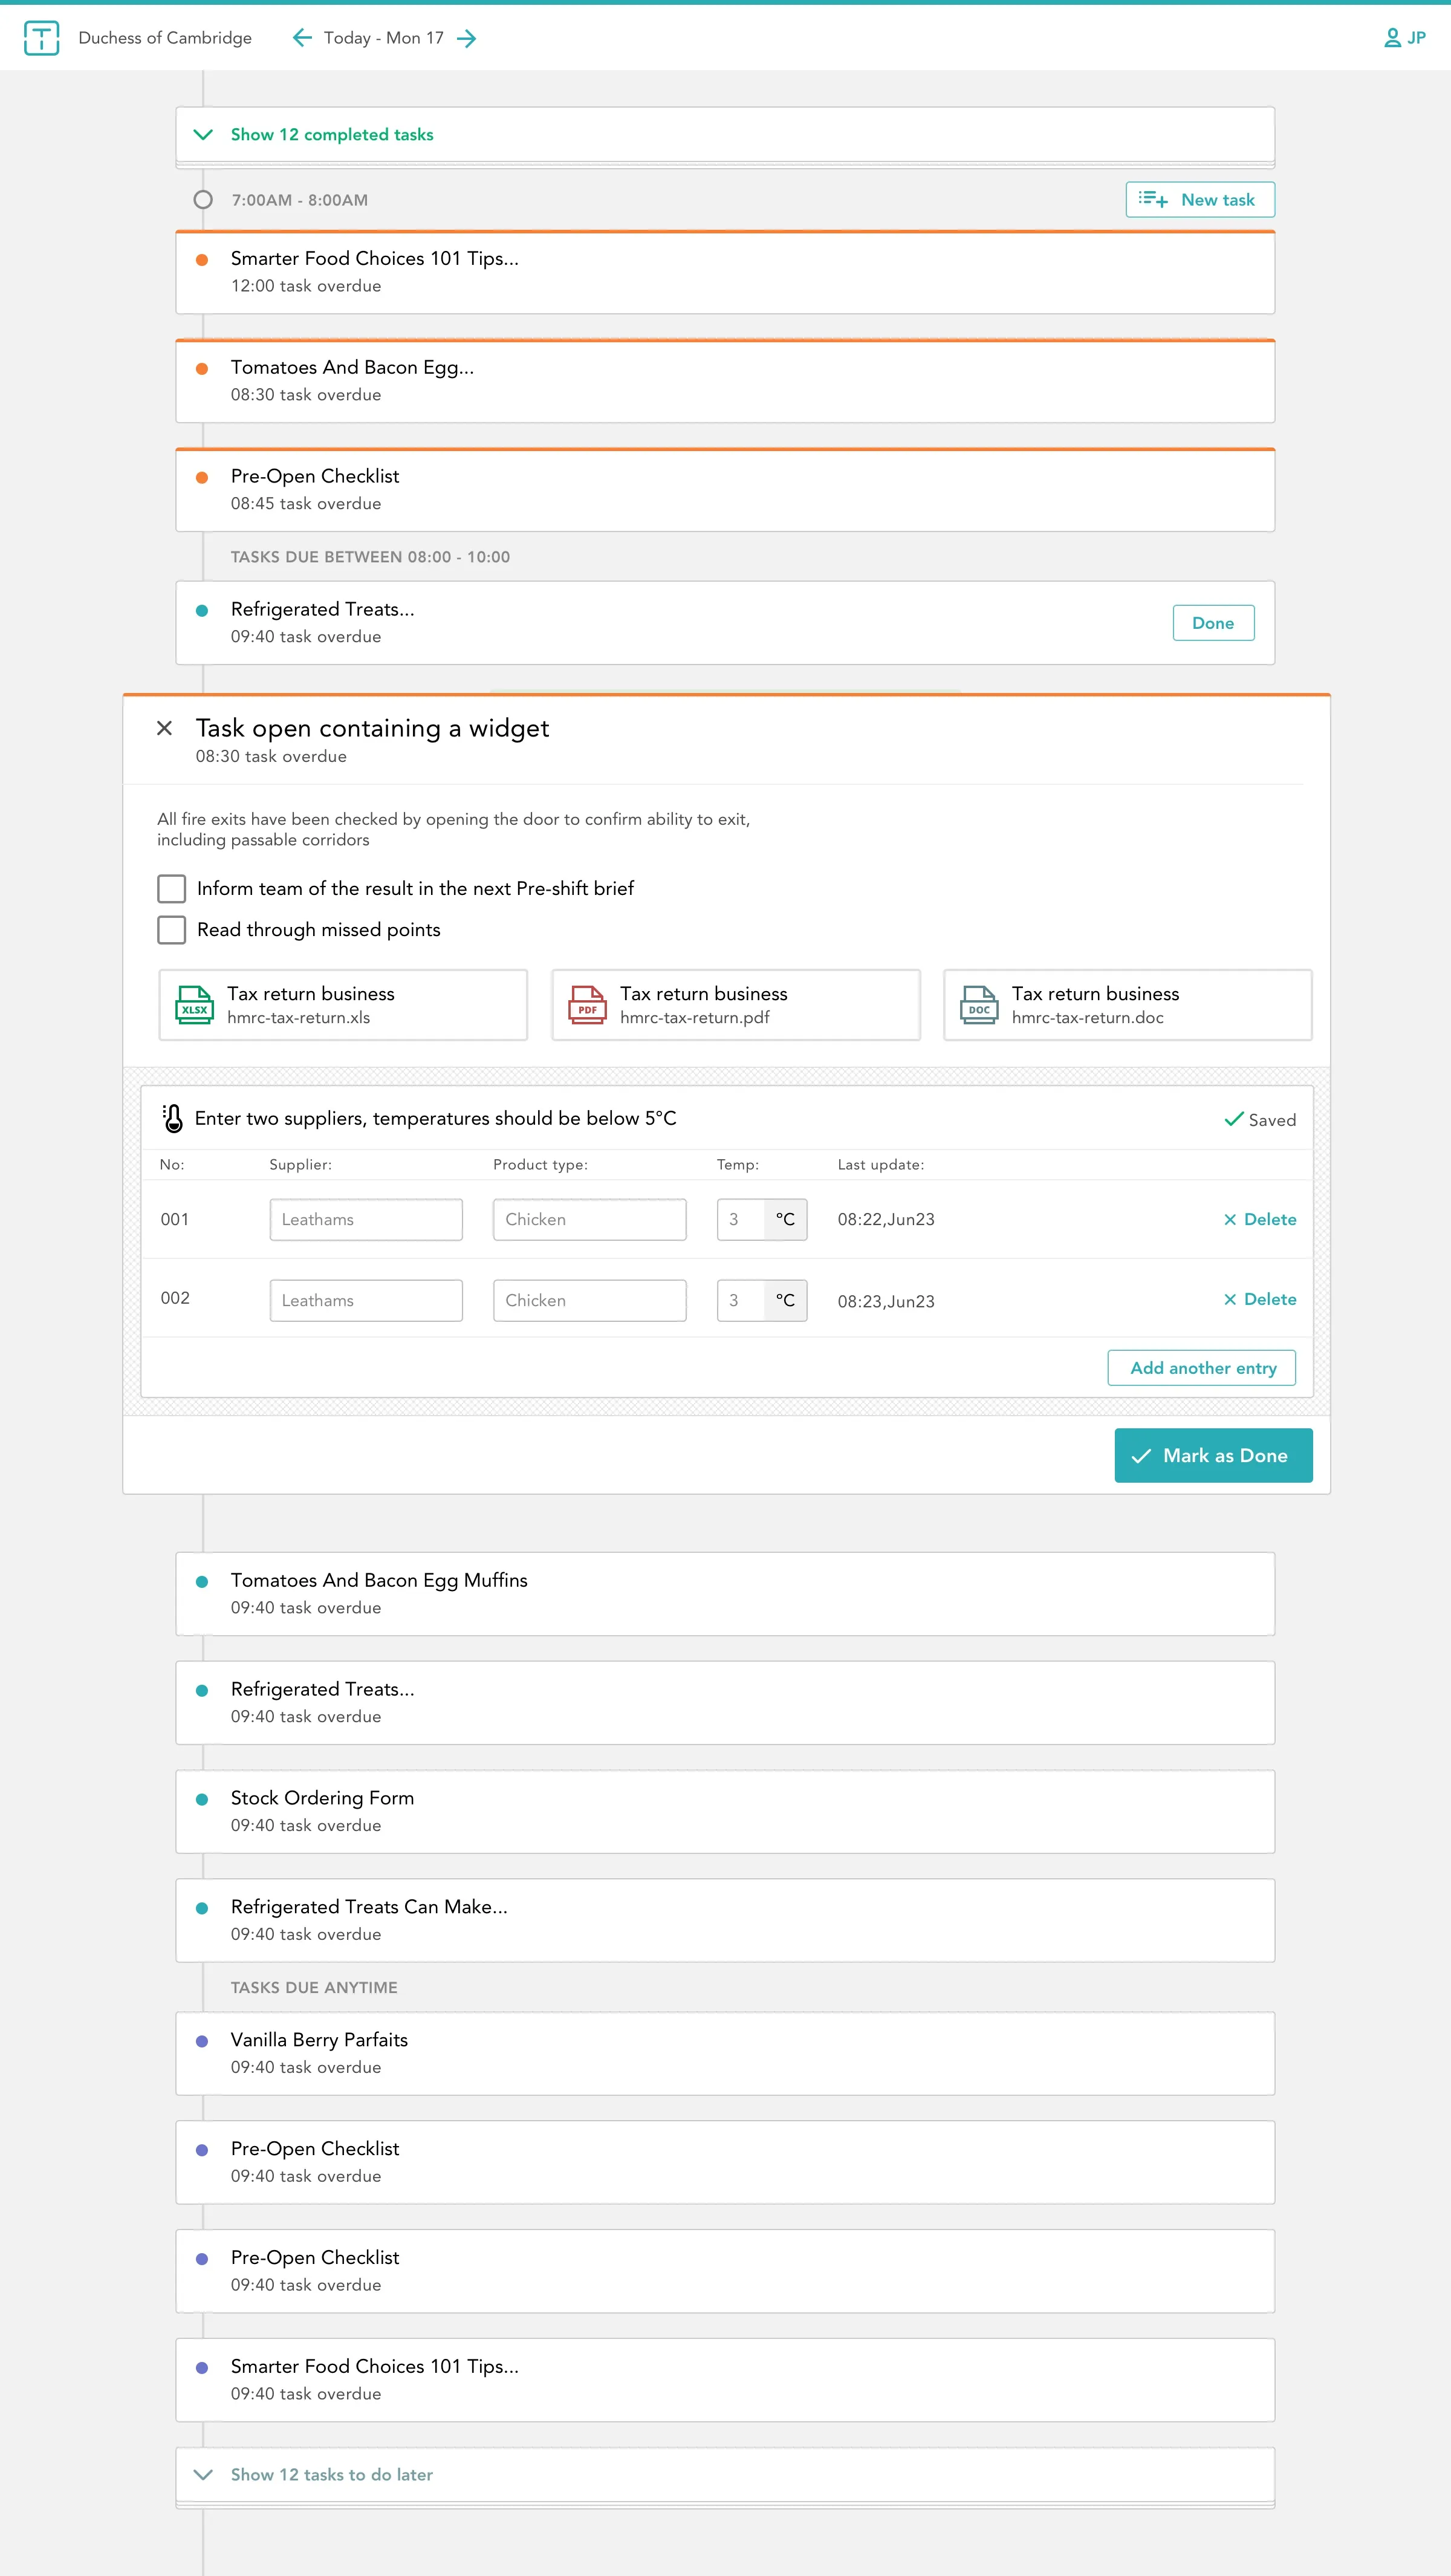This screenshot has height=2576, width=1451.
Task: Tick Read through missed points checkbox
Action: coord(172,929)
